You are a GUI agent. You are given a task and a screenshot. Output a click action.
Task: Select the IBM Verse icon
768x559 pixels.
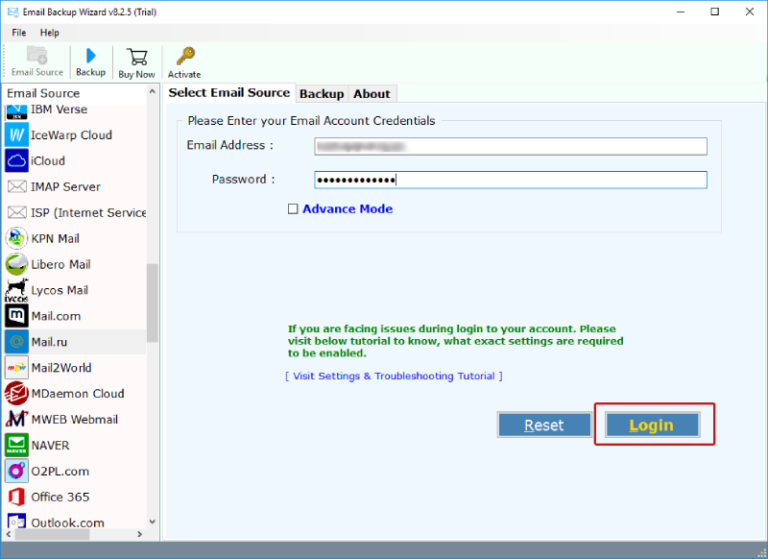pyautogui.click(x=17, y=111)
